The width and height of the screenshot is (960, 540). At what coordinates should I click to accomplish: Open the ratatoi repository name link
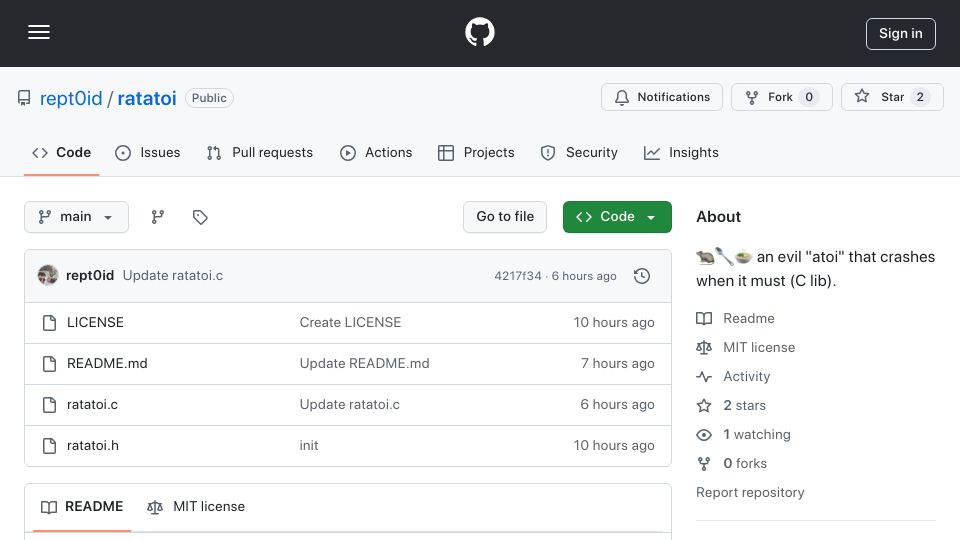[x=147, y=98]
